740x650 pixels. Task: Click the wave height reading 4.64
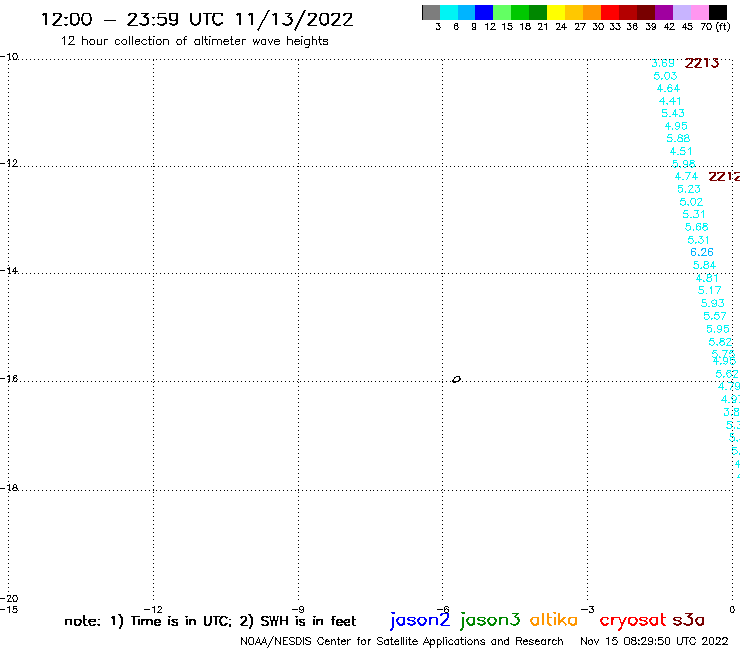[668, 88]
